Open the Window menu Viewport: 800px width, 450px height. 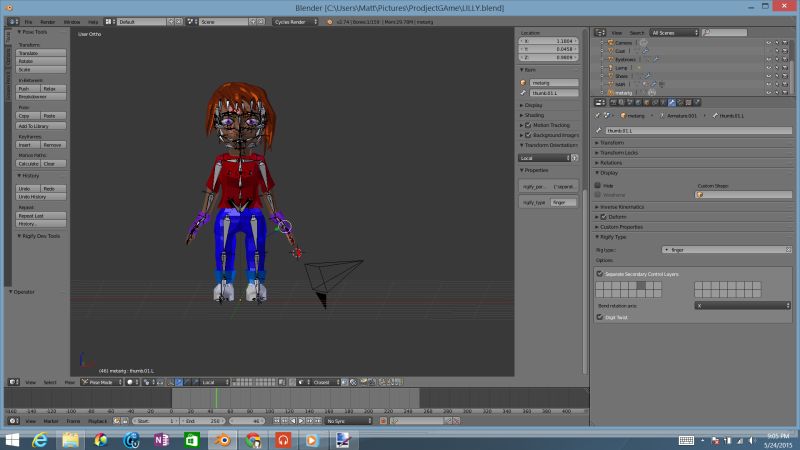[72, 22]
